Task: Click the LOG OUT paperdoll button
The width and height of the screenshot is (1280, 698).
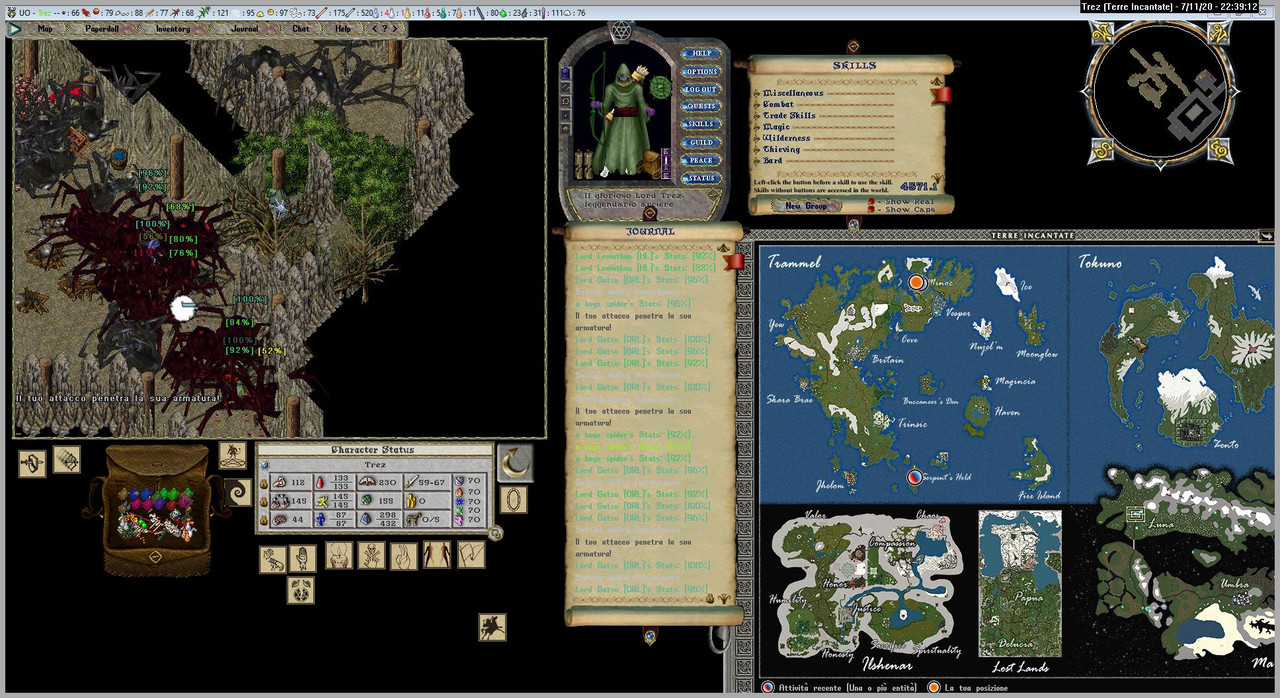Action: pos(701,90)
